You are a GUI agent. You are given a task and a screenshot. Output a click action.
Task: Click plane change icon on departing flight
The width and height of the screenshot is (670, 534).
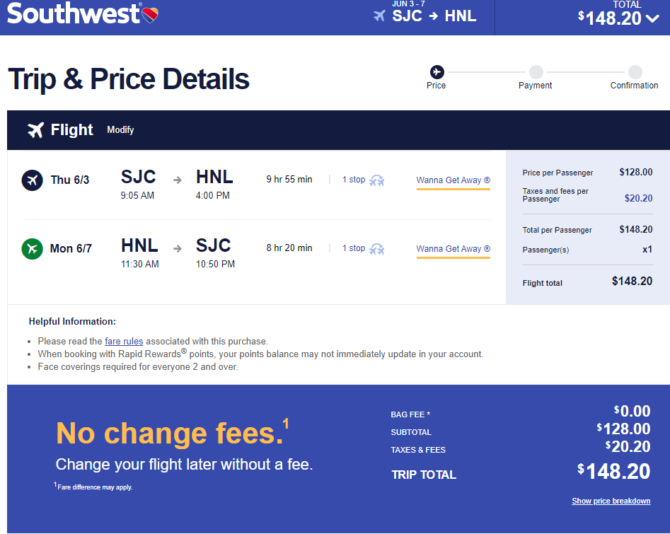coord(376,180)
